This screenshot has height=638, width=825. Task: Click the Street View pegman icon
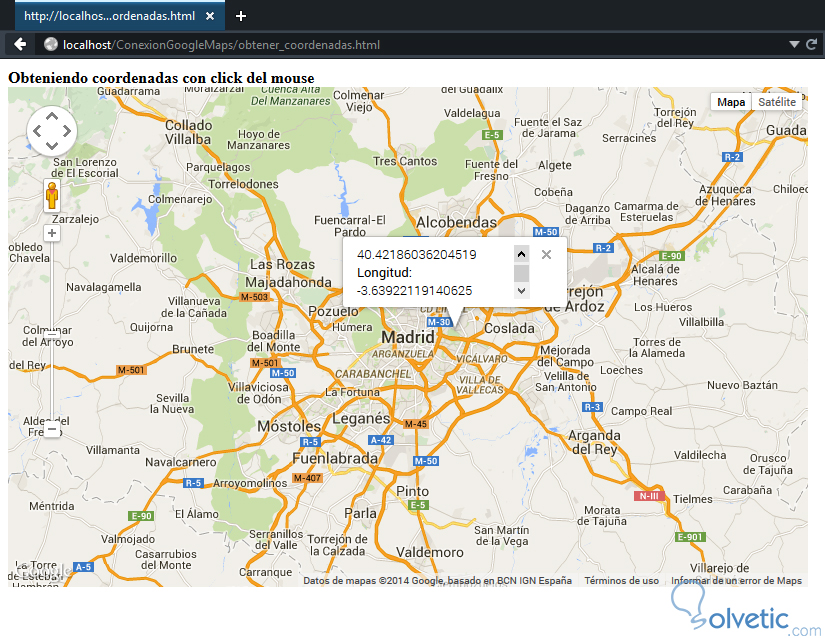[x=52, y=195]
